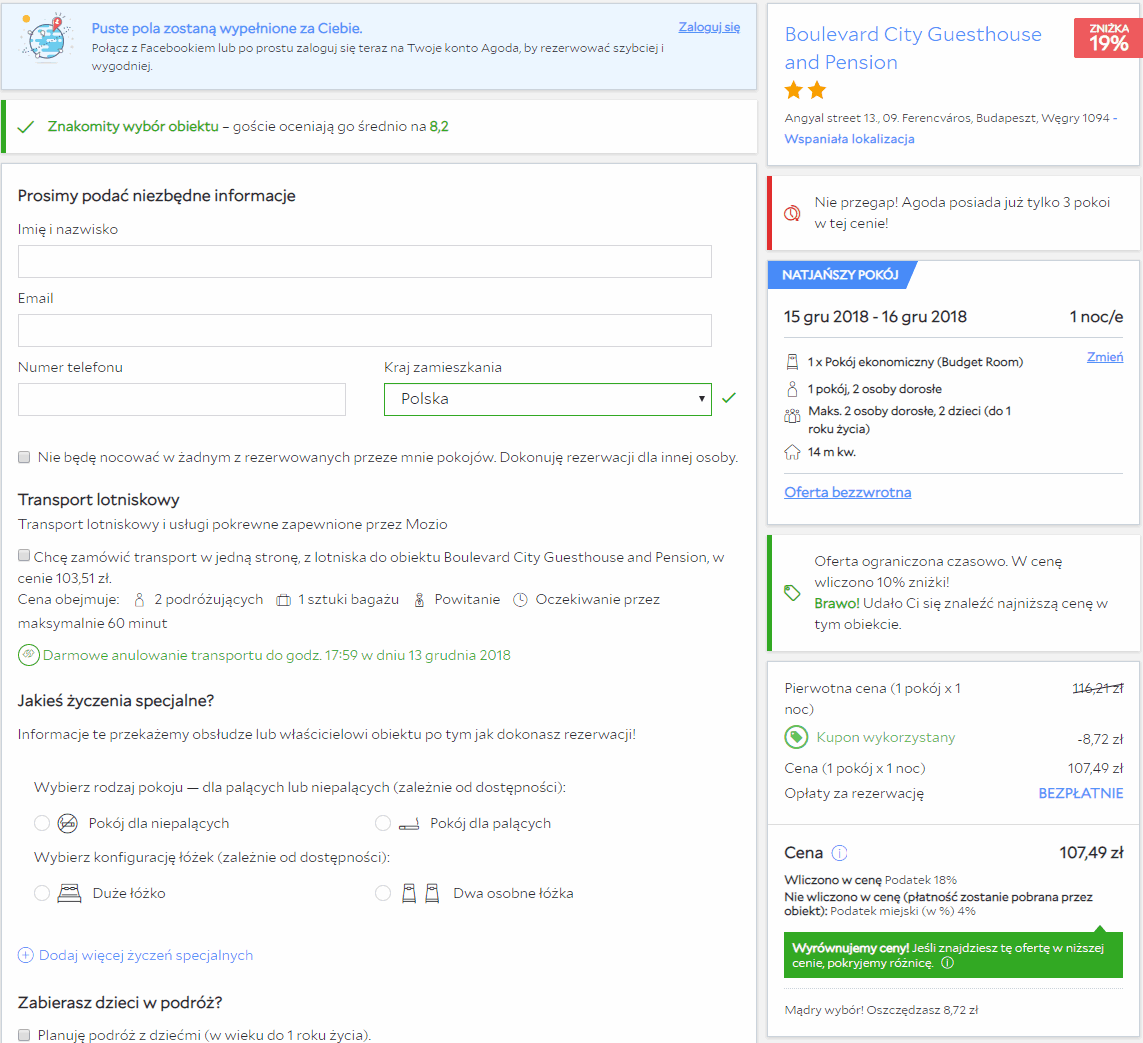Viewport: 1143px width, 1043px height.
Task: Tick booking for another person checkbox
Action: tap(24, 457)
